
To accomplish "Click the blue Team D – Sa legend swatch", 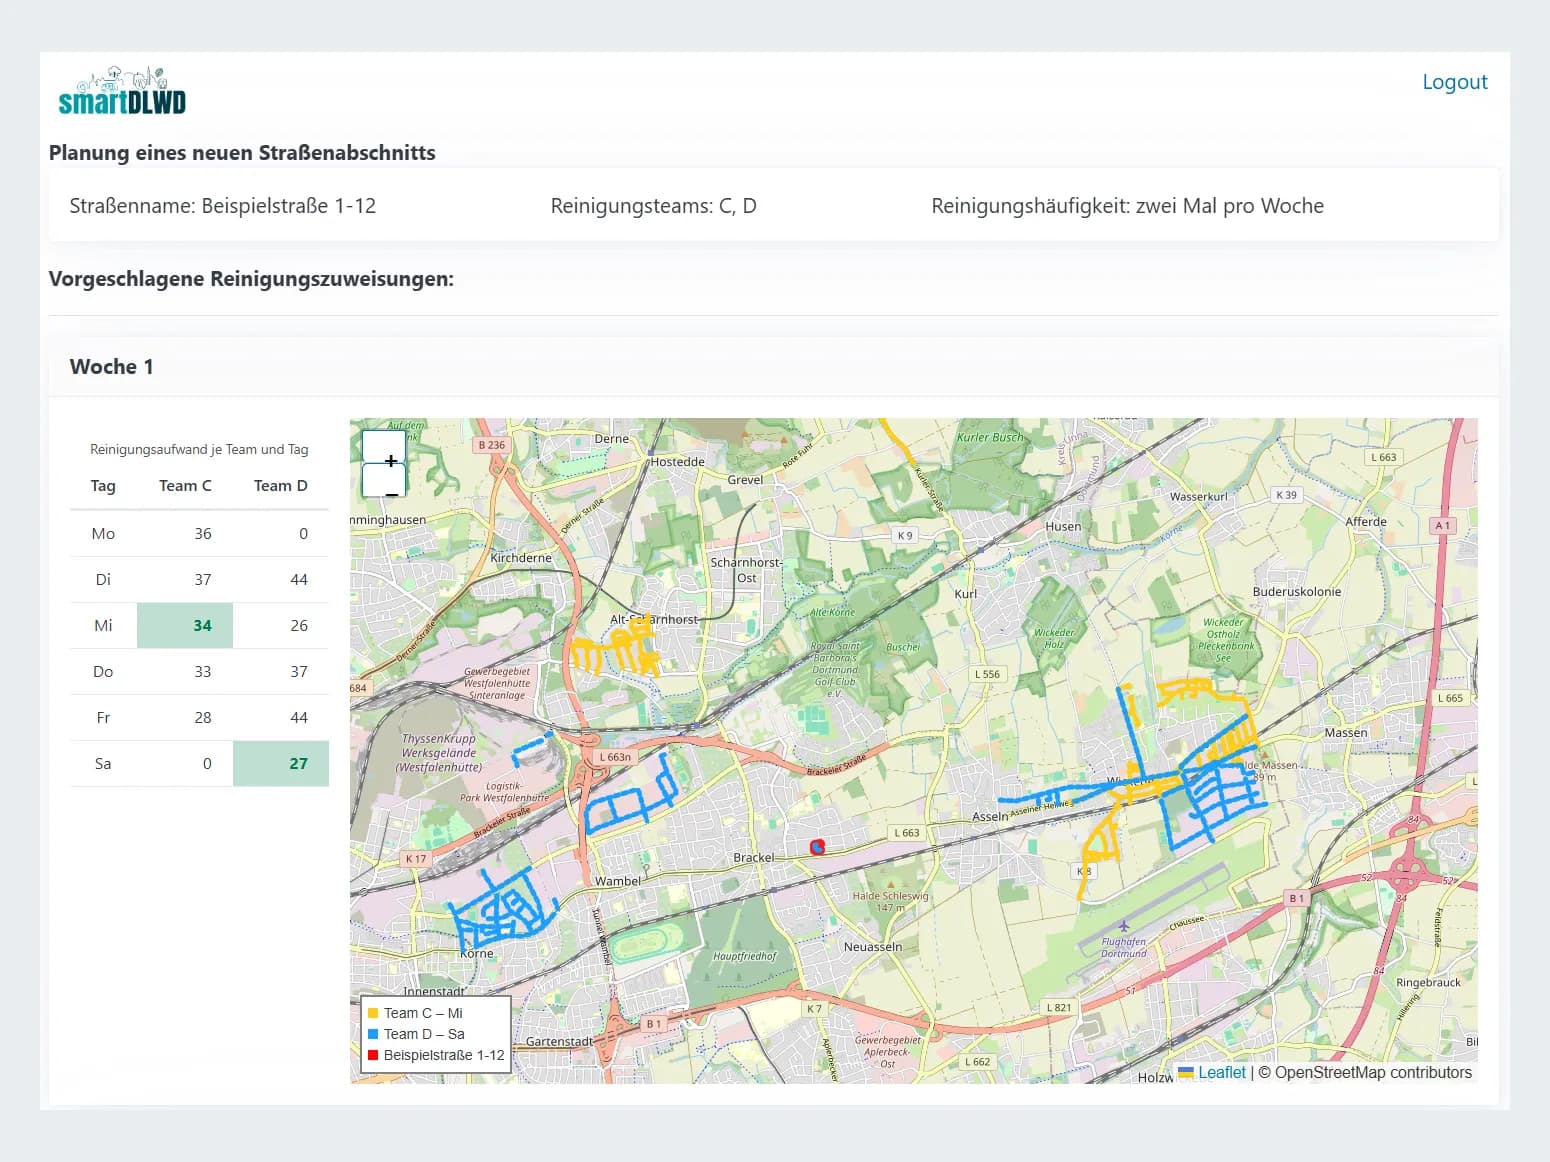I will click(373, 1034).
